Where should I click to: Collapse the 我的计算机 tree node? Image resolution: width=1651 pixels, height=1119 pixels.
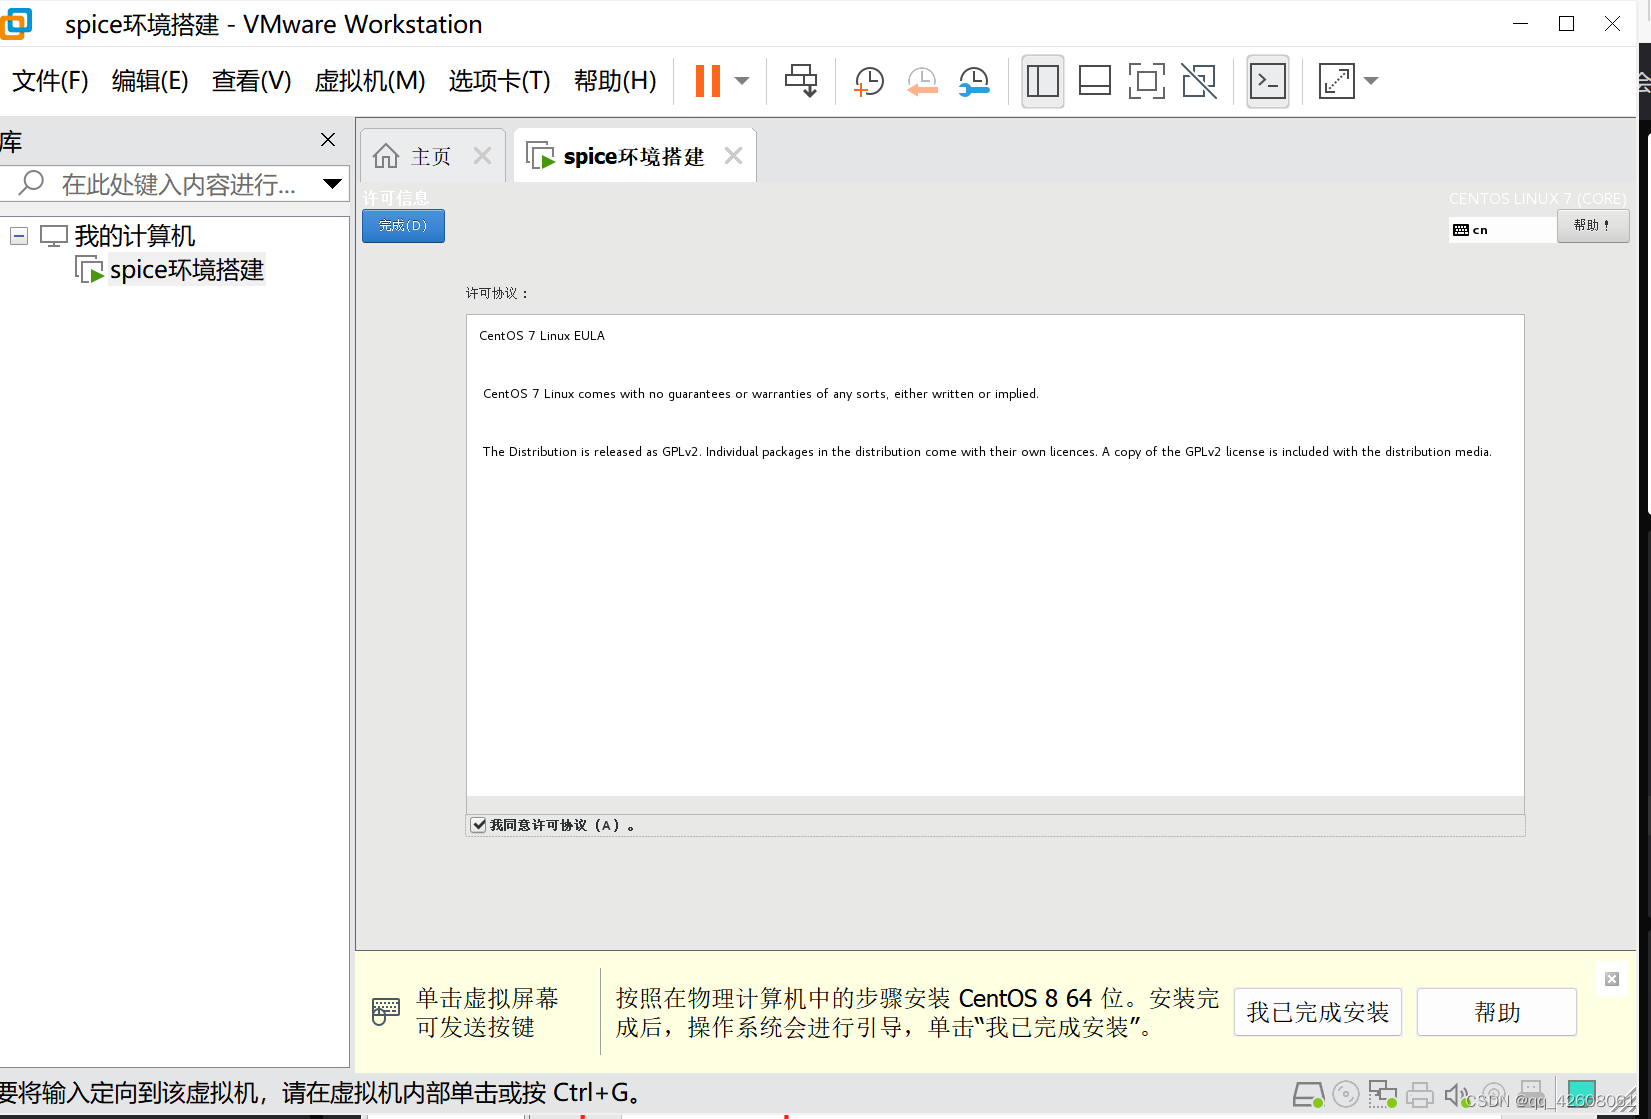(18, 236)
